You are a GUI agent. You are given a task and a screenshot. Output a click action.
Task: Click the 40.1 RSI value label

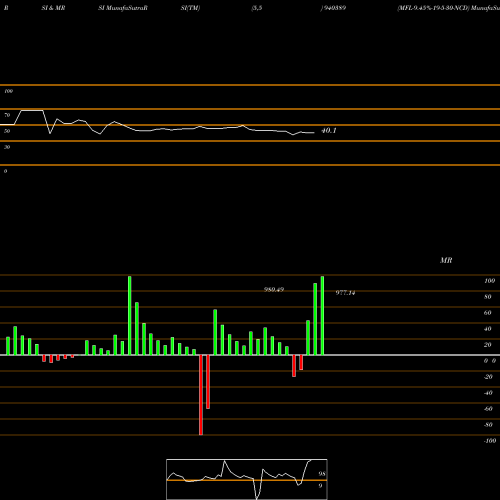(x=329, y=131)
